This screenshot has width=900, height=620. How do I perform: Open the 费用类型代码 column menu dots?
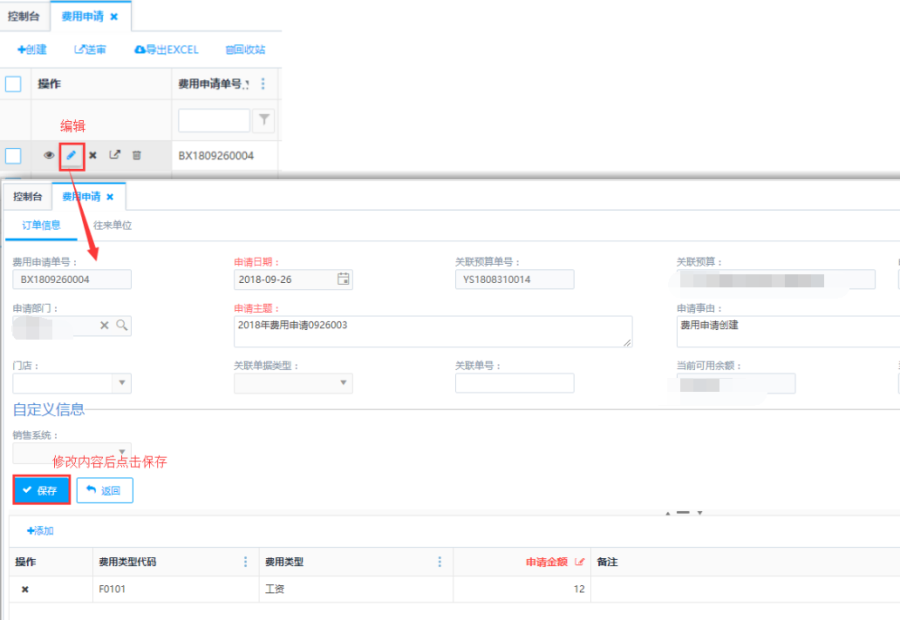click(x=246, y=562)
